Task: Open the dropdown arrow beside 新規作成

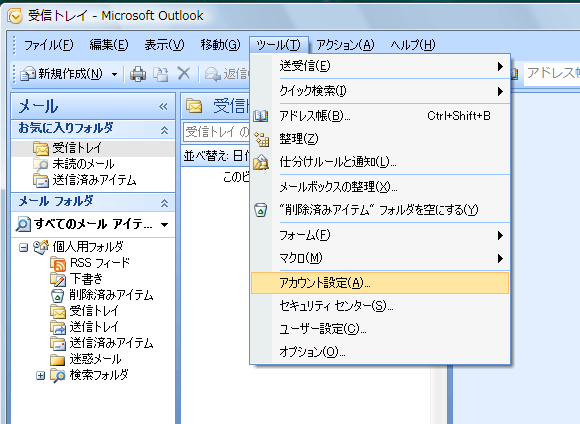Action: (x=115, y=74)
